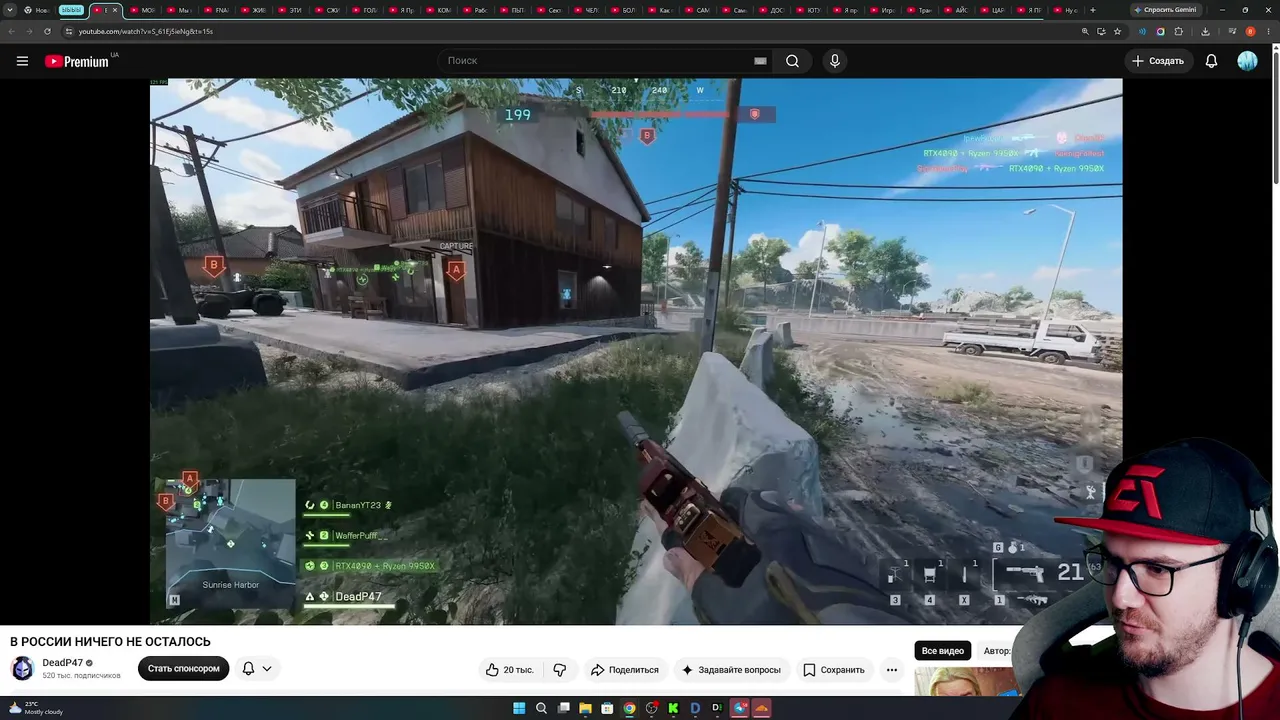Click Стать спонсором button
The height and width of the screenshot is (720, 1280).
click(184, 669)
